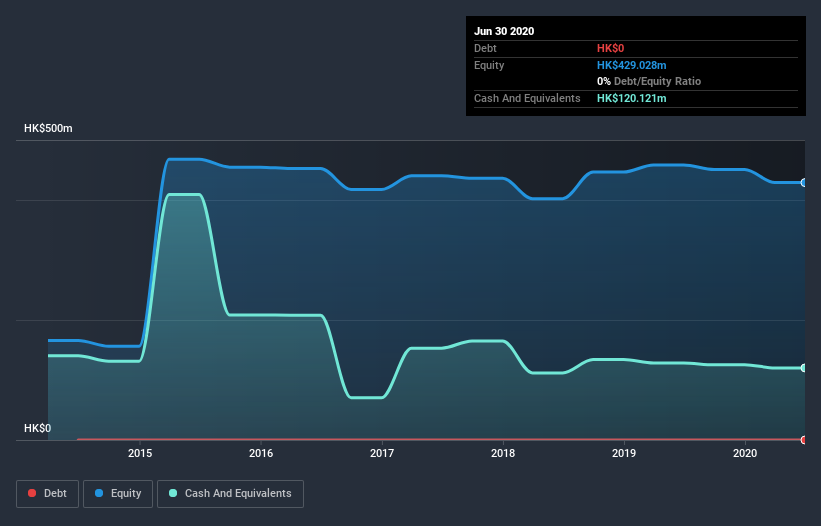Toggle the Equity legend button
The height and width of the screenshot is (526, 821).
coord(118,494)
